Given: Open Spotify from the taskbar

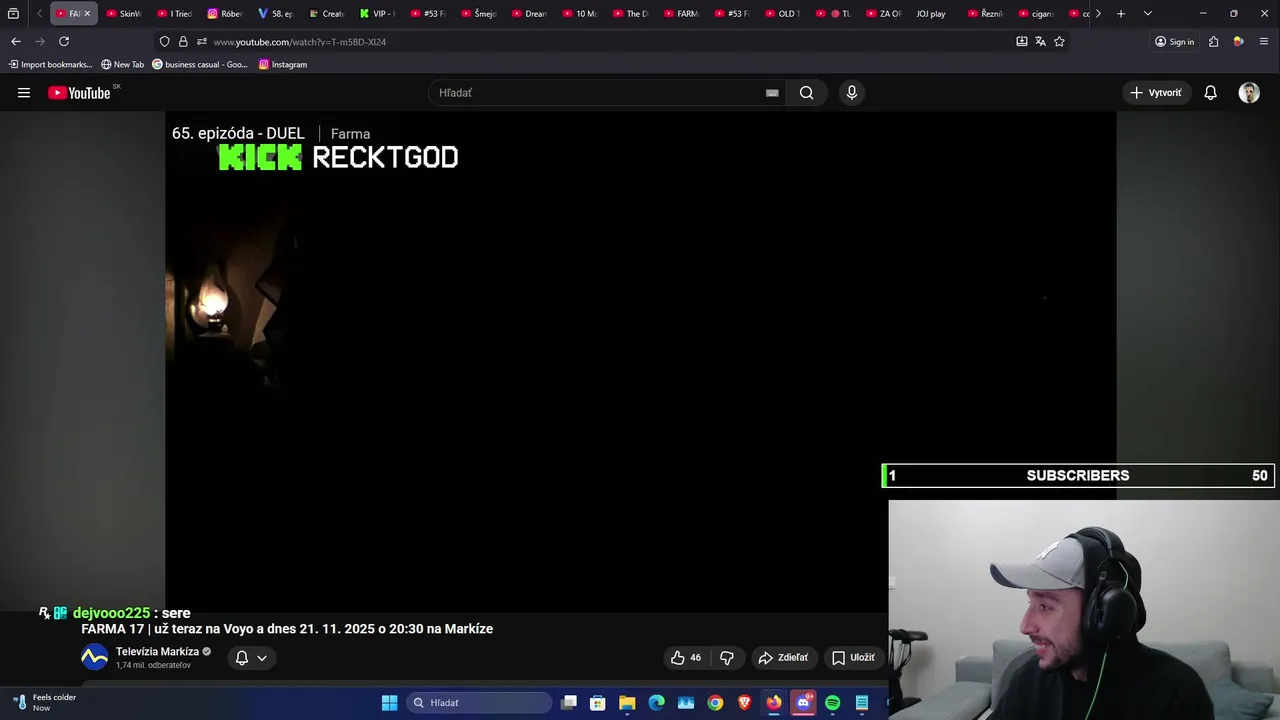Looking at the screenshot, I should pos(832,703).
